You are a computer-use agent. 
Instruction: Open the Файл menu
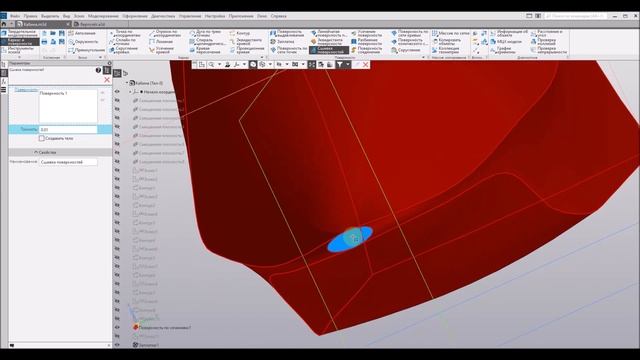[14, 16]
